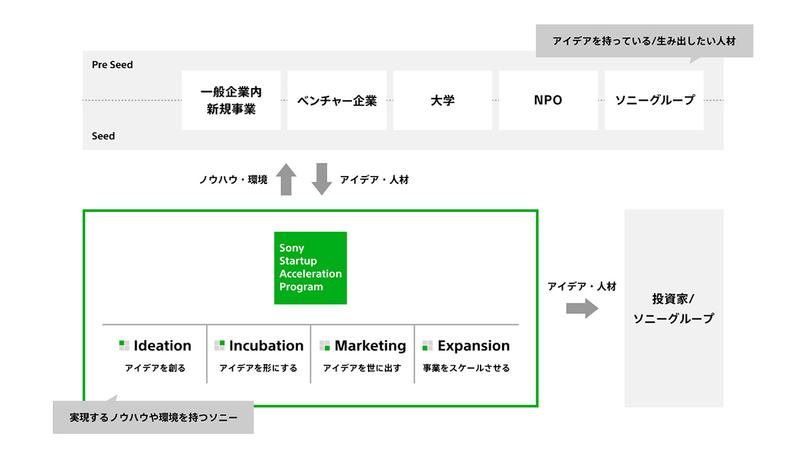Click the Pre Seed label

[x=111, y=65]
